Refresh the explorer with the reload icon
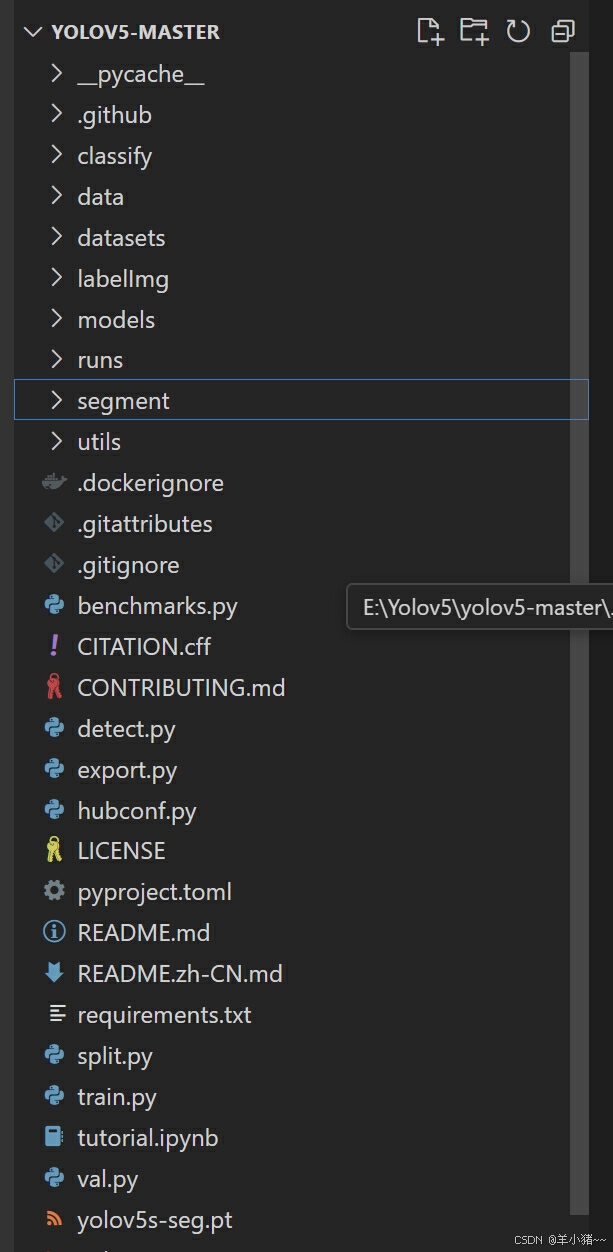Screen dimensions: 613x1252 pyautogui.click(x=518, y=32)
